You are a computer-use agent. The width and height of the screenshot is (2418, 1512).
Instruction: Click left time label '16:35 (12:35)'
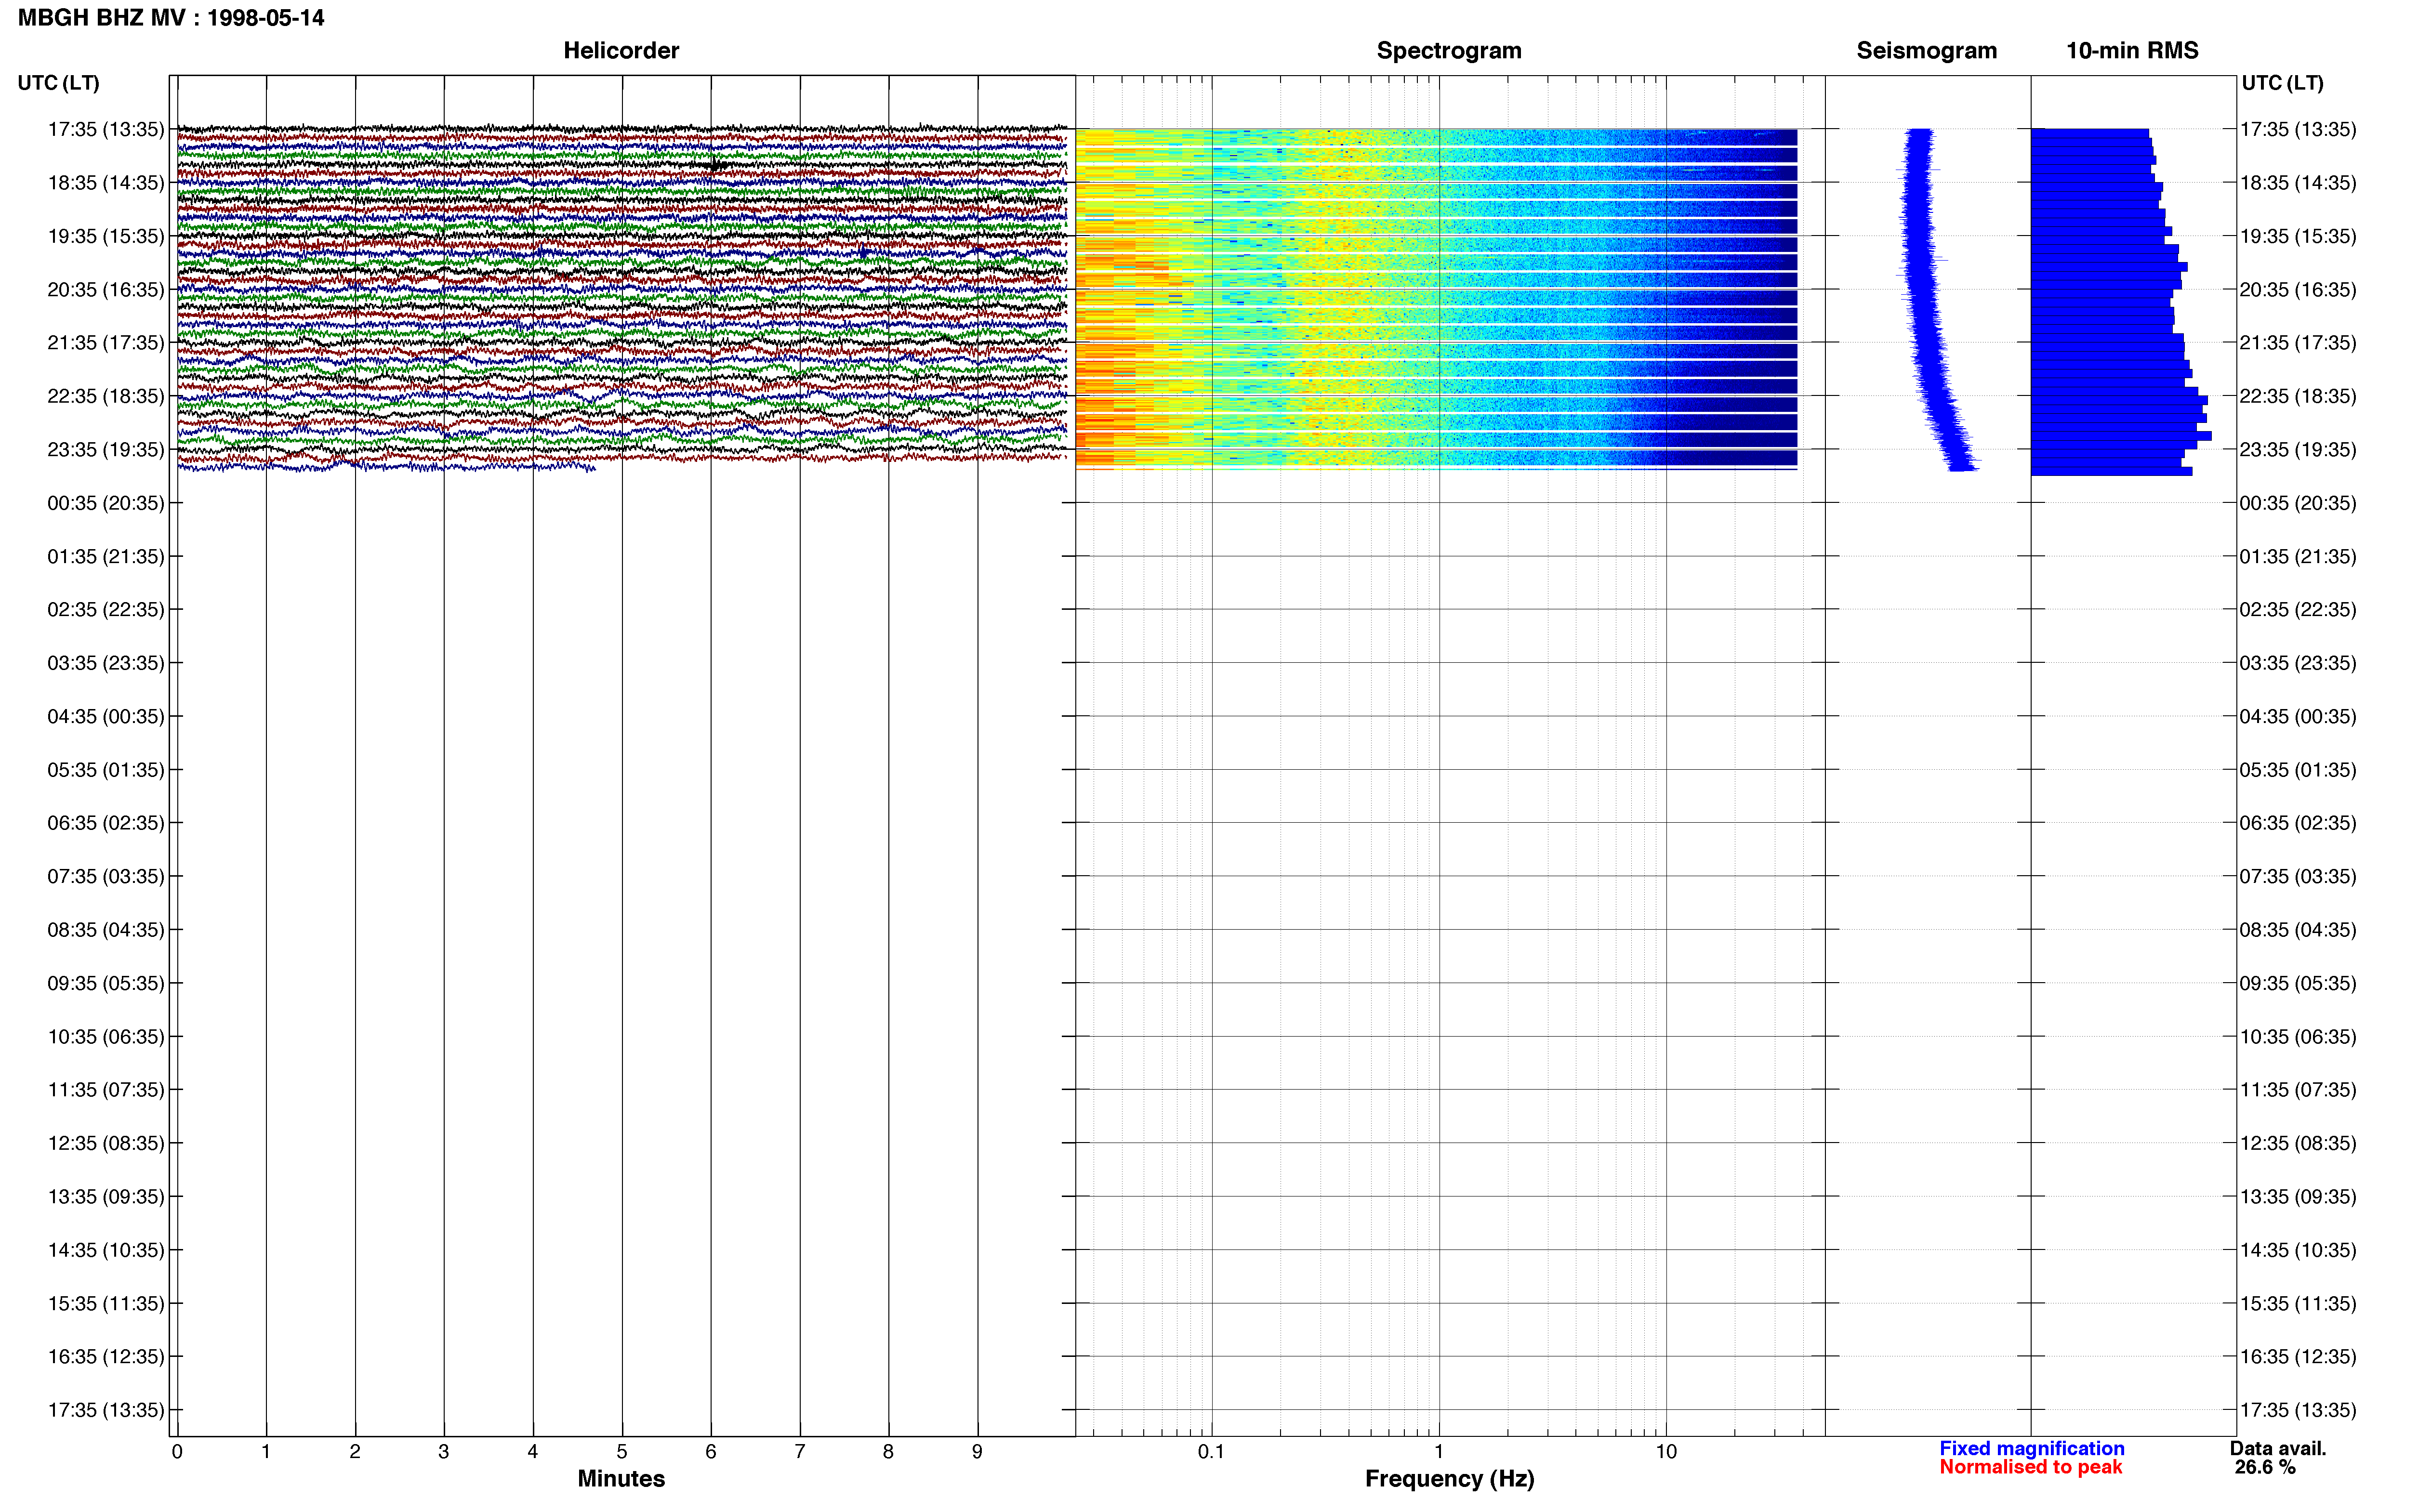[106, 1357]
